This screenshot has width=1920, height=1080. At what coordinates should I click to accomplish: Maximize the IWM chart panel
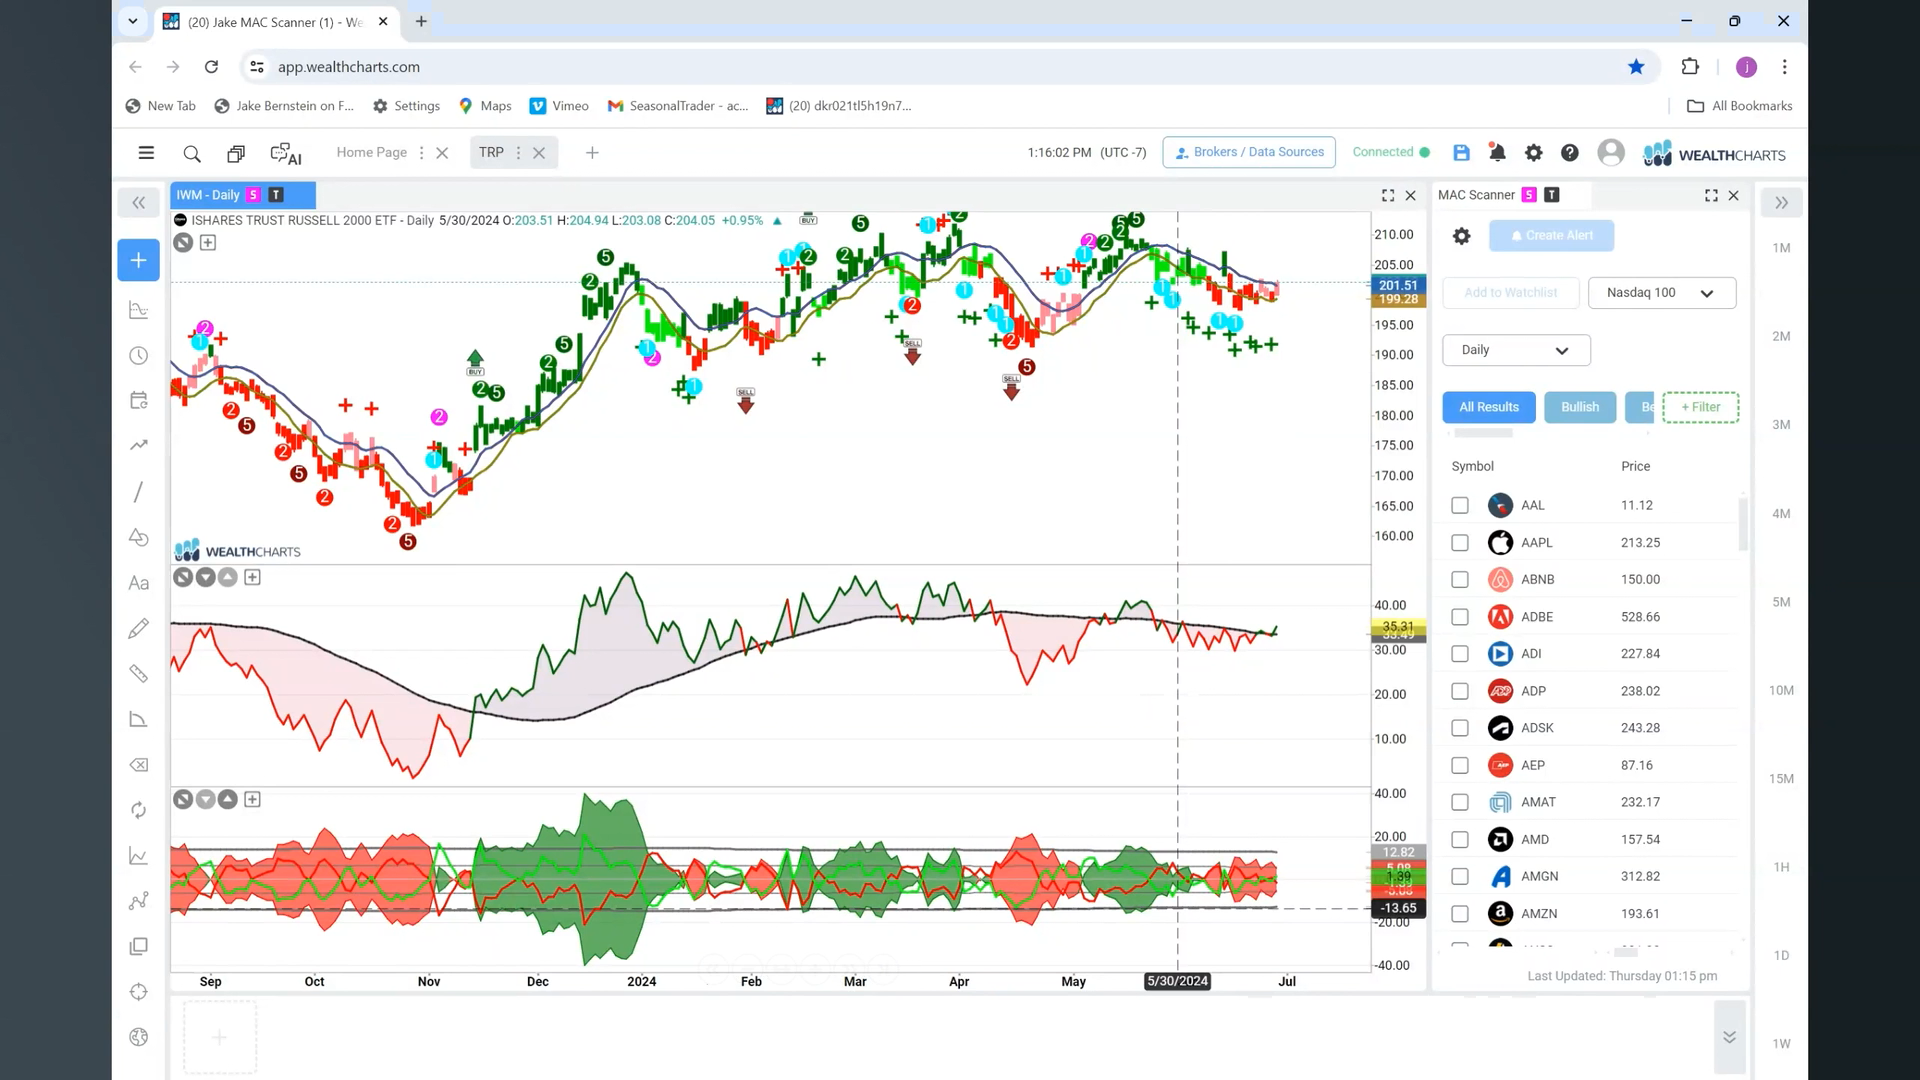click(x=1388, y=196)
